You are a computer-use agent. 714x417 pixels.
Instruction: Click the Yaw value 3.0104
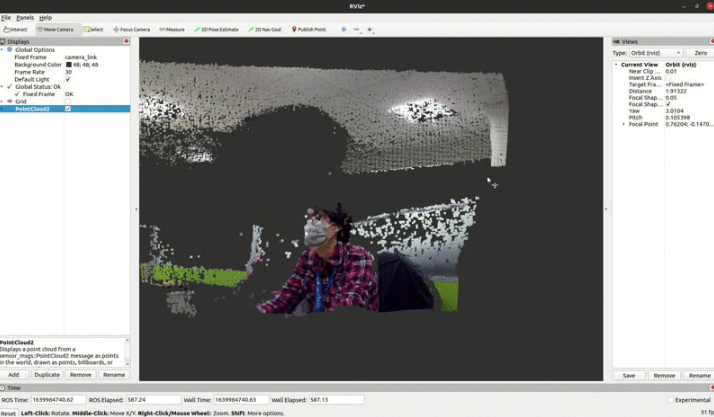(674, 111)
